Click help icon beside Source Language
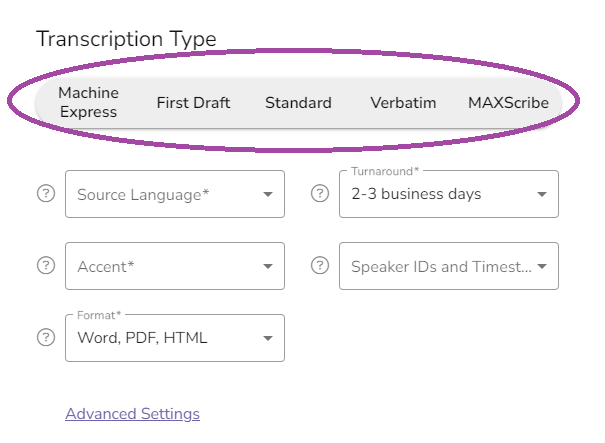Viewport: 605px width, 443px height. point(46,193)
